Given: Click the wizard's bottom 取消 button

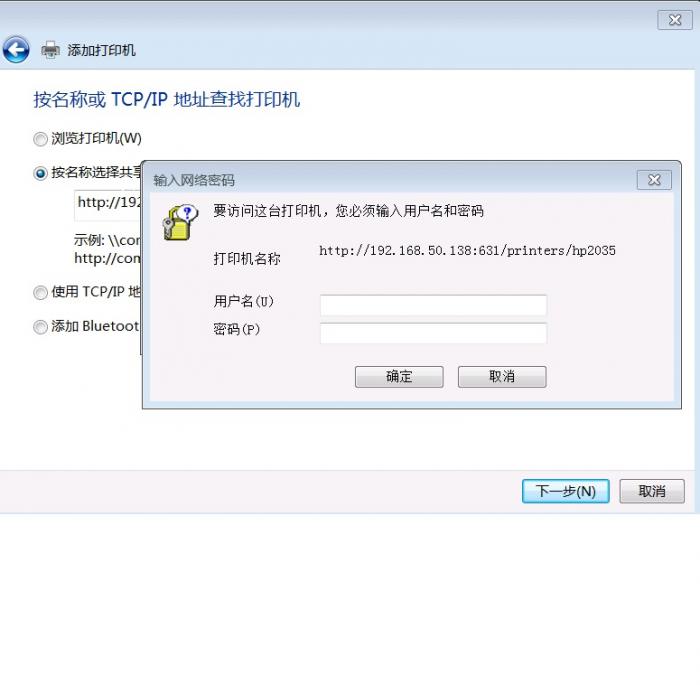Looking at the screenshot, I should pyautogui.click(x=652, y=491).
